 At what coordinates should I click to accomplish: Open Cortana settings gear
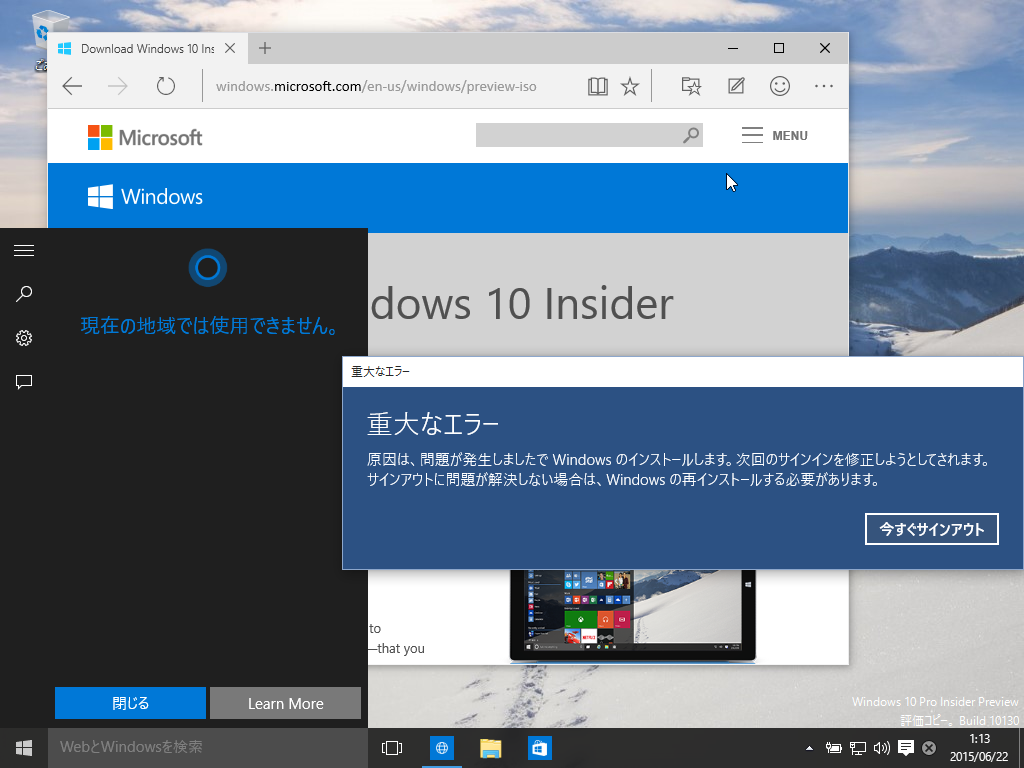tap(24, 338)
